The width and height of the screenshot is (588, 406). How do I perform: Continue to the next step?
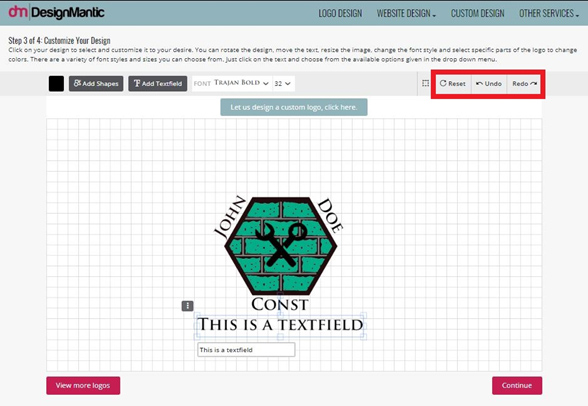pos(517,385)
